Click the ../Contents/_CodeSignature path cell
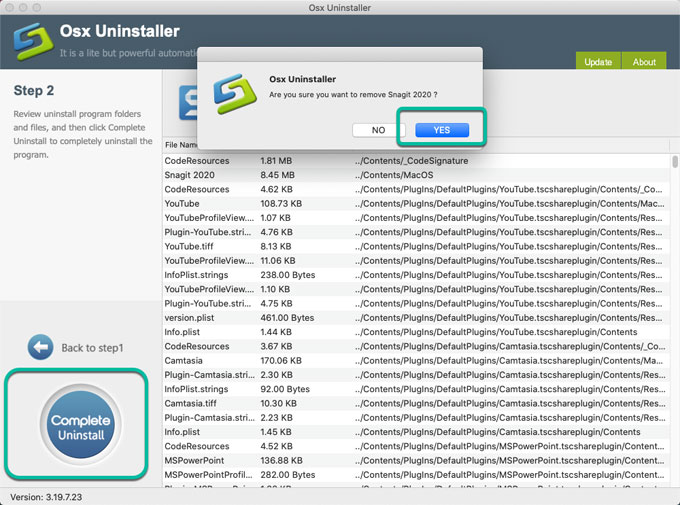 (411, 161)
